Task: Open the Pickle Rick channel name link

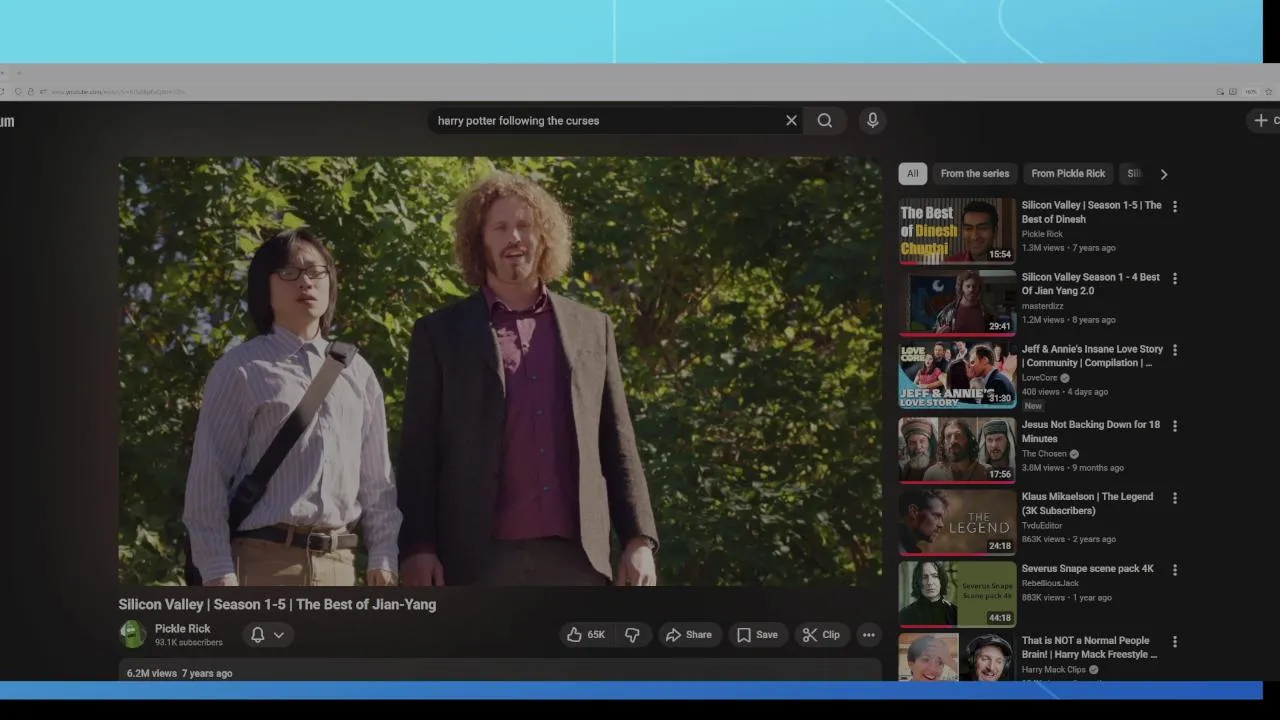Action: [182, 629]
